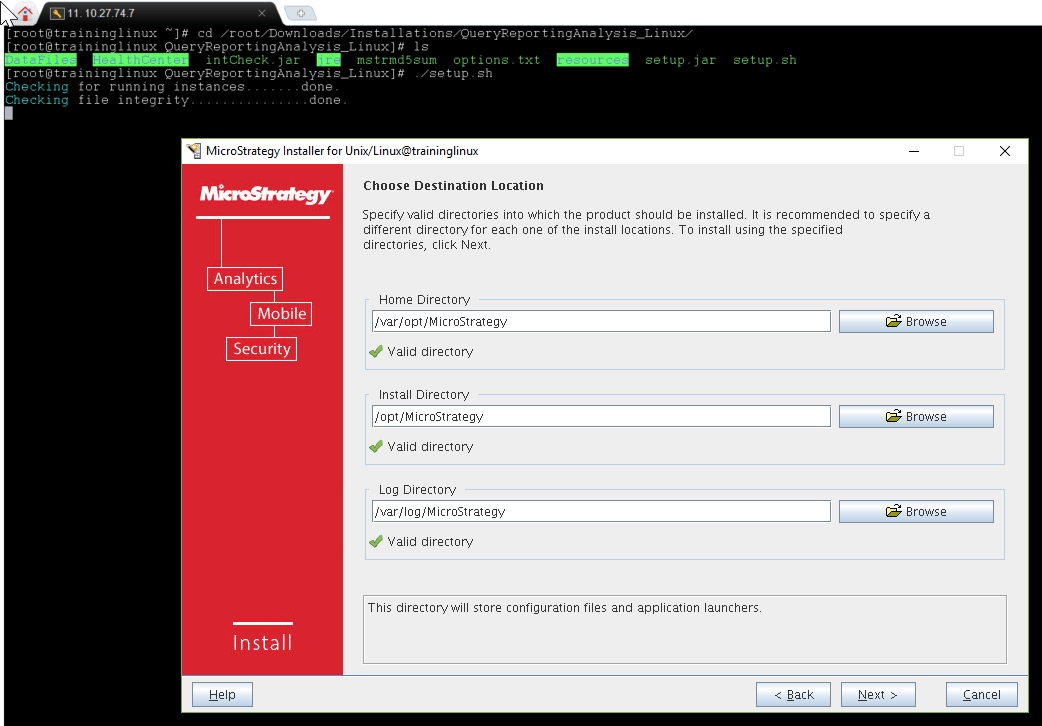Browse for the Log Directory

(x=915, y=511)
